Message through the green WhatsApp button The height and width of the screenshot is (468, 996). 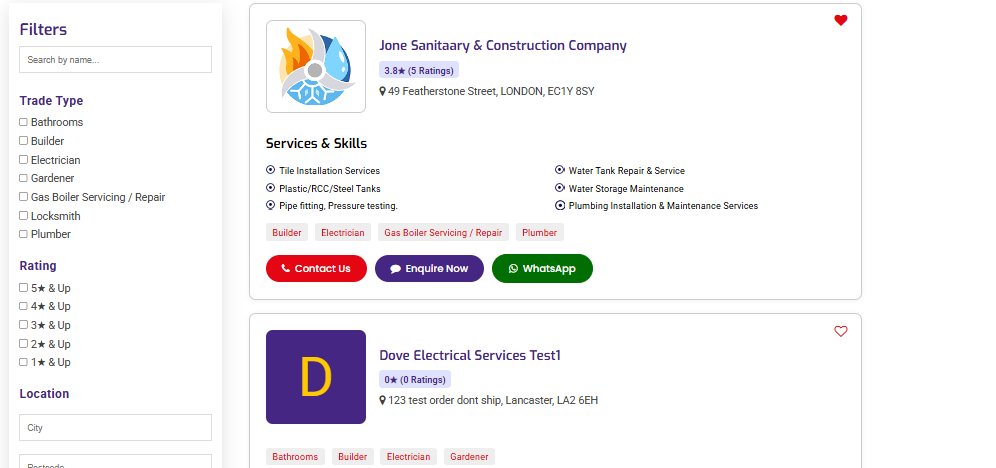pos(542,269)
